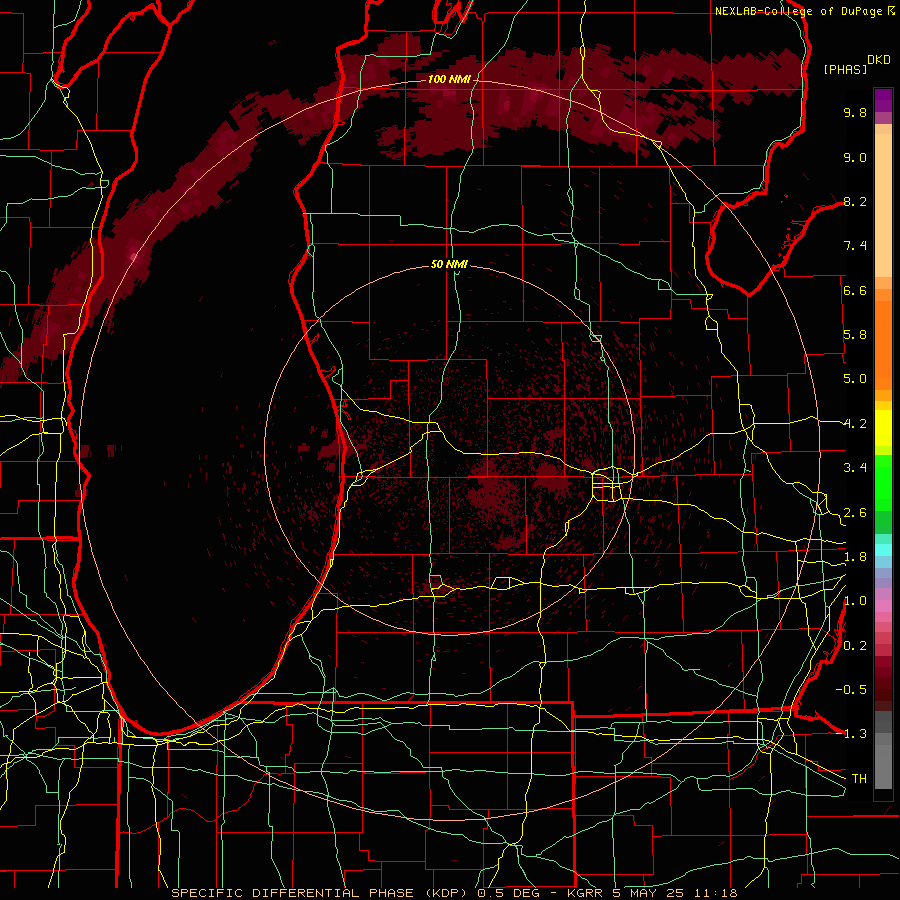The image size is (900, 900).
Task: Click the 4.2 scale value
Action: (x=855, y=424)
